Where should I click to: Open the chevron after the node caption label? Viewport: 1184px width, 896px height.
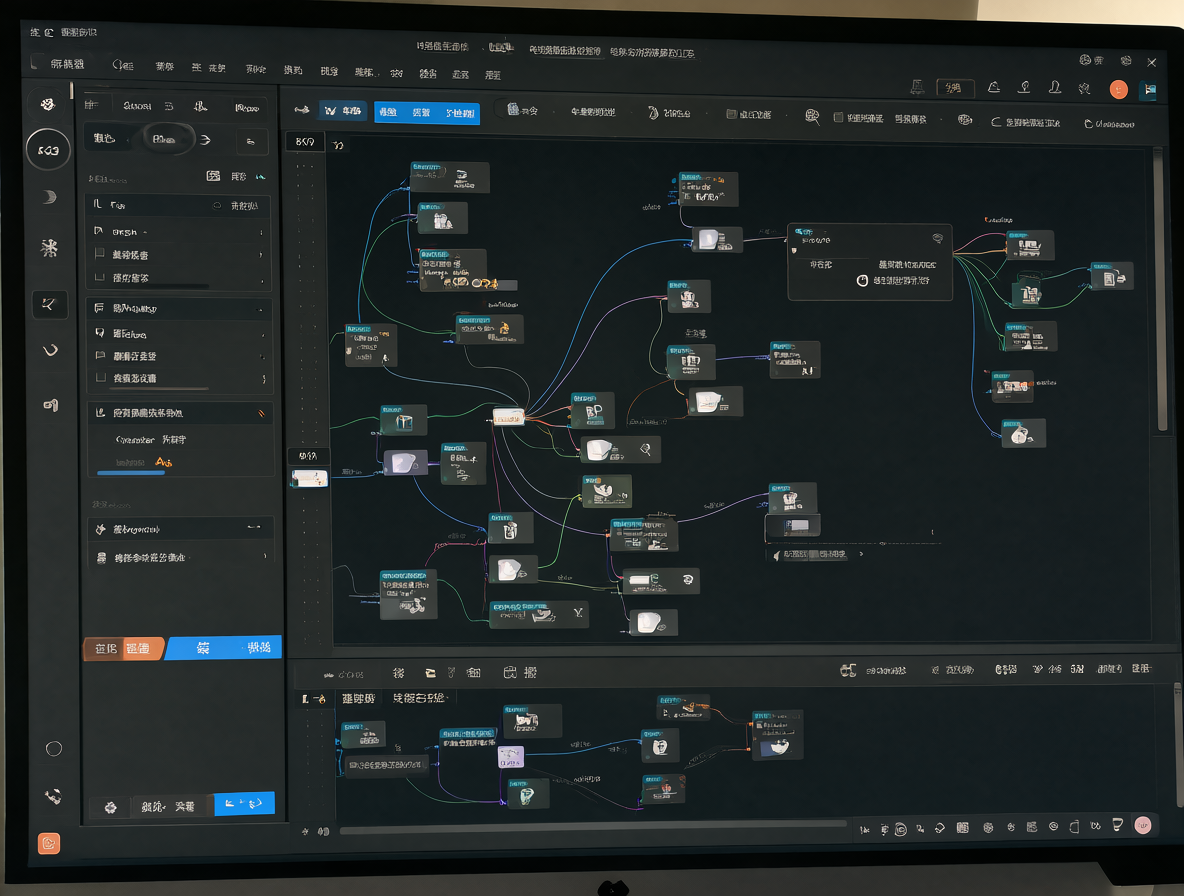coord(862,554)
